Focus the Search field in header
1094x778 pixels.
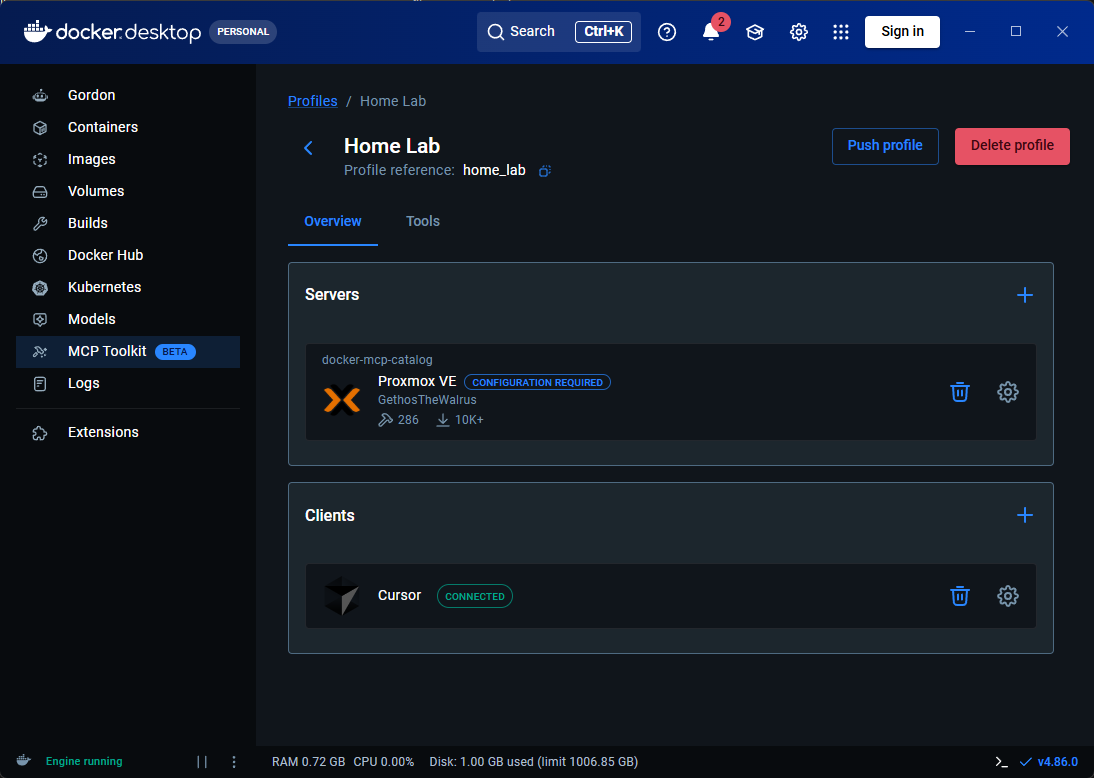[559, 31]
